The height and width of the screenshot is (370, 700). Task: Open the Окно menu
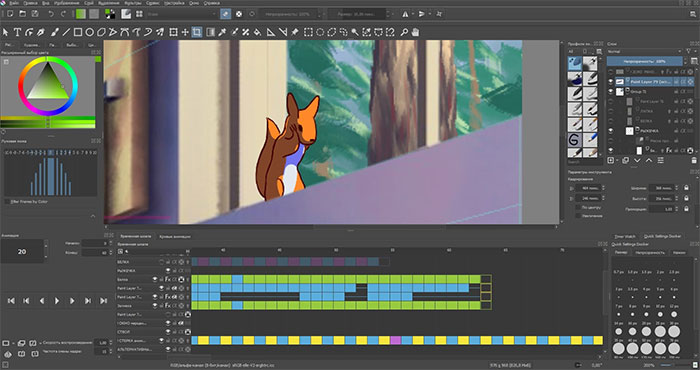[x=194, y=3]
